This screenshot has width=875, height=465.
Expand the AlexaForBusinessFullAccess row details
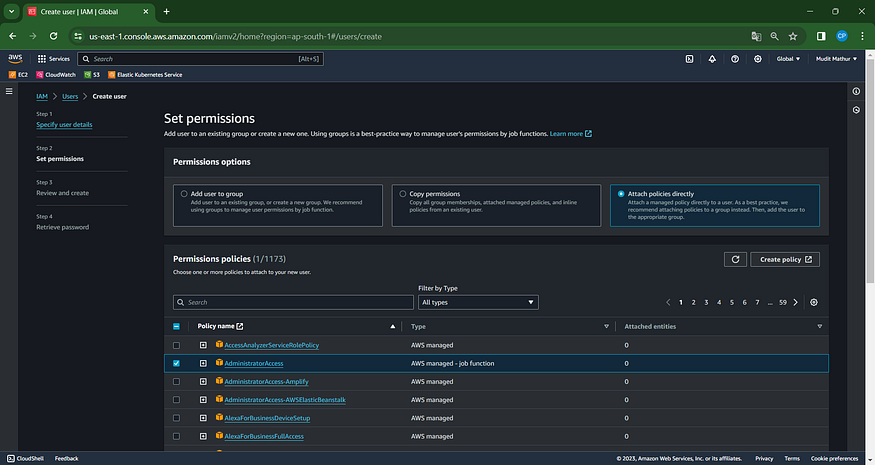click(203, 437)
